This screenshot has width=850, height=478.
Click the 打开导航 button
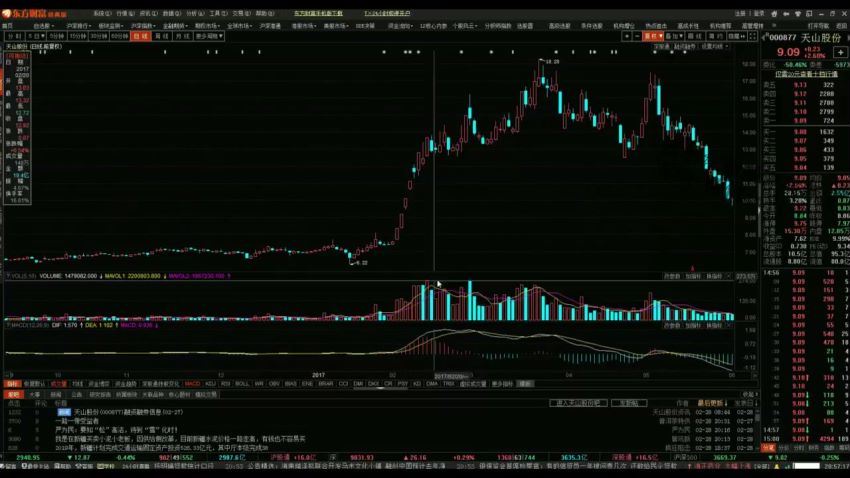point(818,26)
